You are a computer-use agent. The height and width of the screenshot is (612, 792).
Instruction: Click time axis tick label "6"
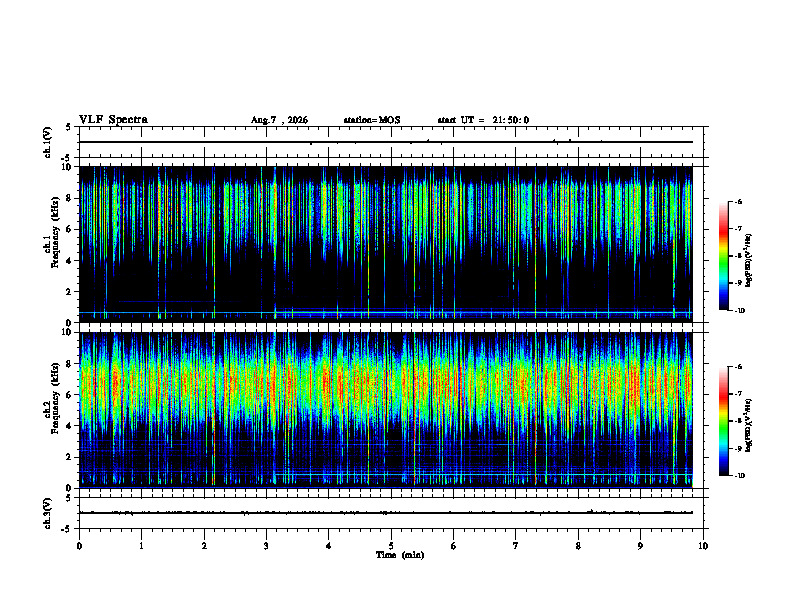454,546
